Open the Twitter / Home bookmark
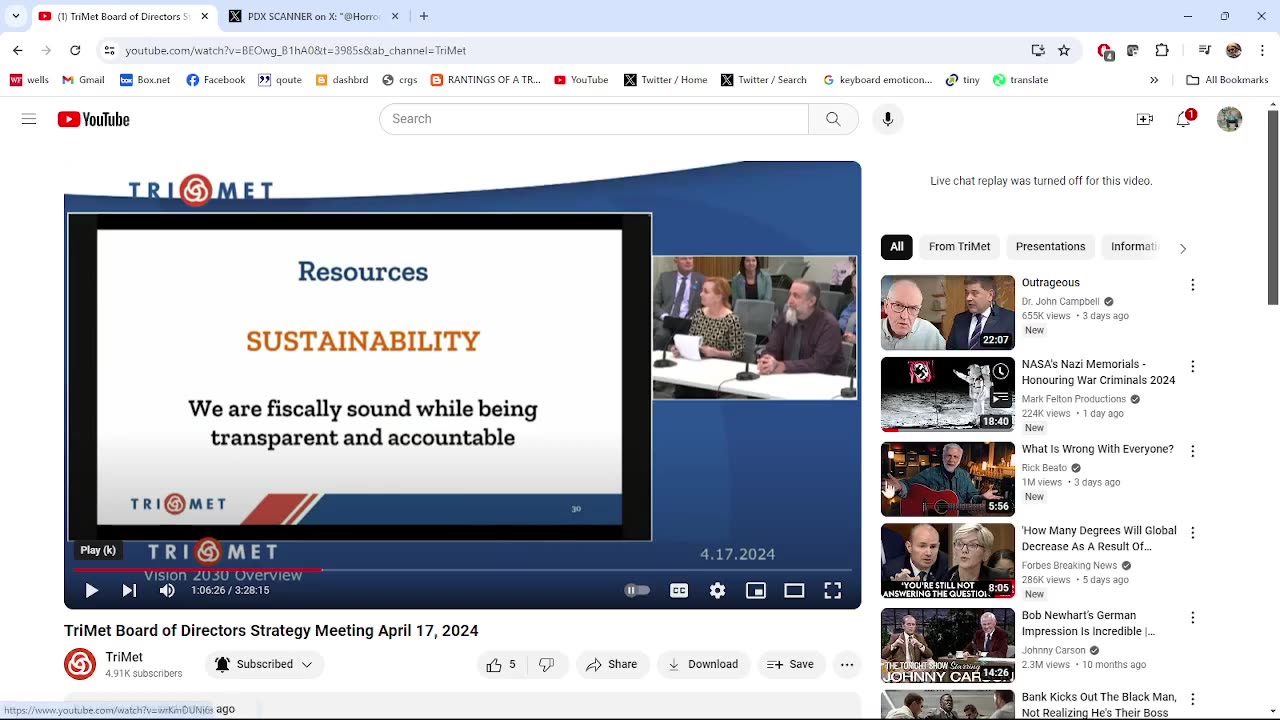1280x720 pixels. click(665, 80)
